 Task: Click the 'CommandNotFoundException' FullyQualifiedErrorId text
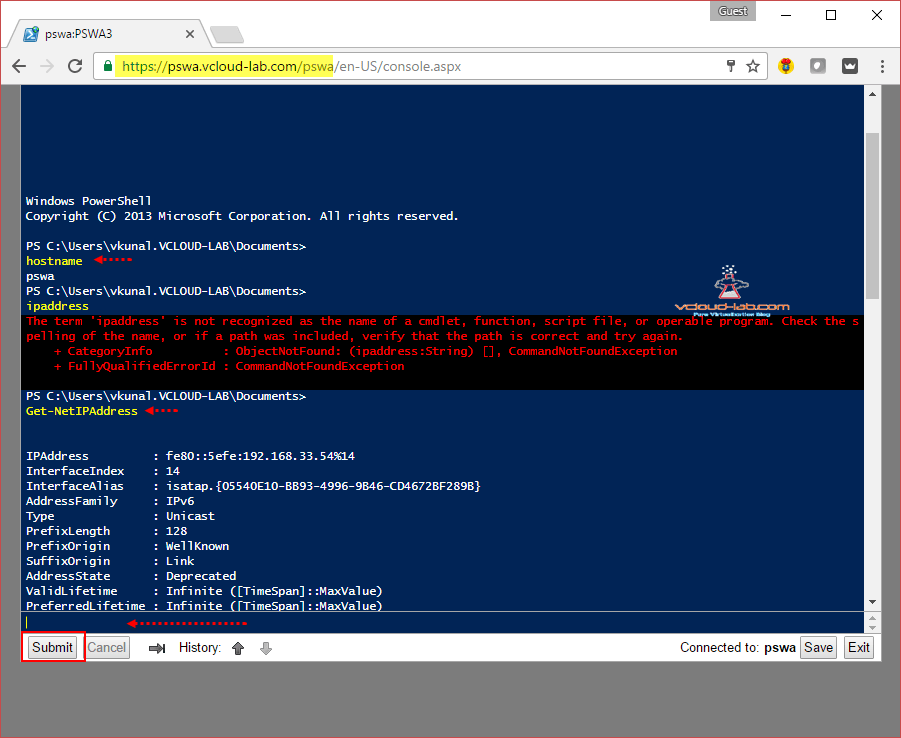(x=320, y=366)
